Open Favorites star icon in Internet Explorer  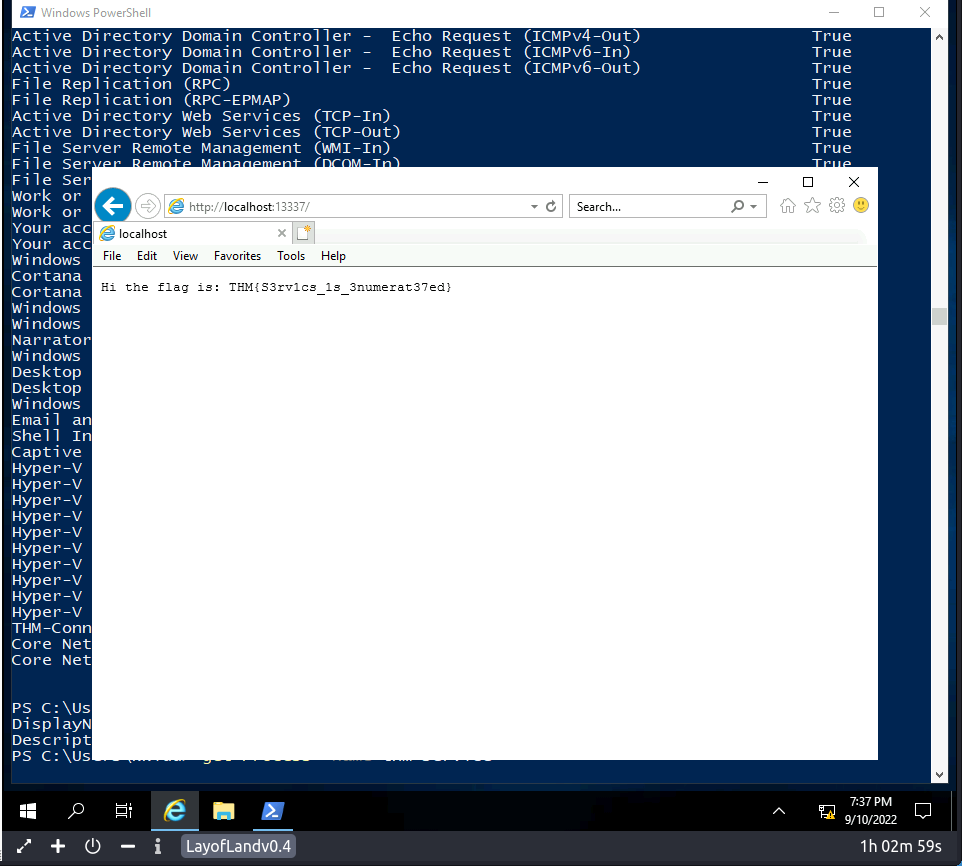[x=812, y=206]
